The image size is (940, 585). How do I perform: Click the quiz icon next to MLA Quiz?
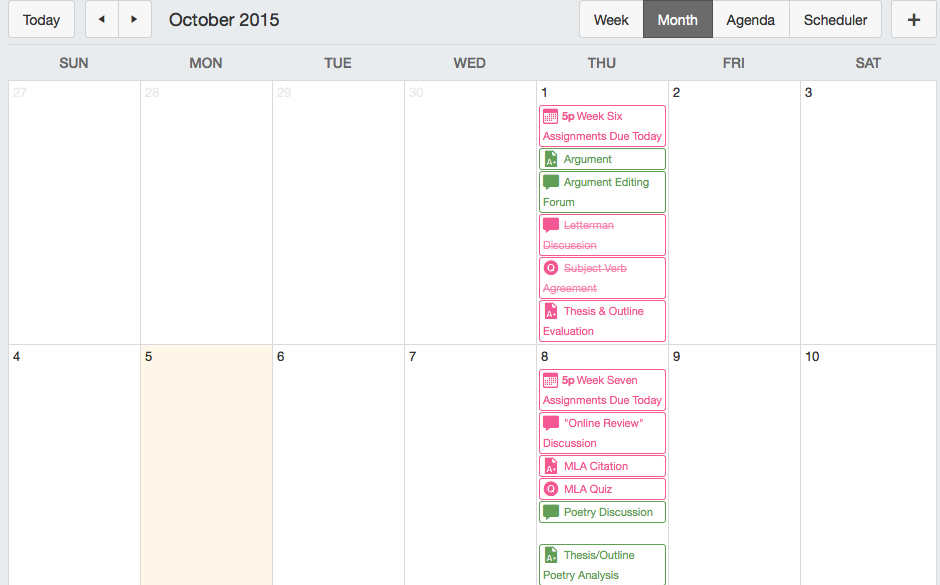click(550, 489)
